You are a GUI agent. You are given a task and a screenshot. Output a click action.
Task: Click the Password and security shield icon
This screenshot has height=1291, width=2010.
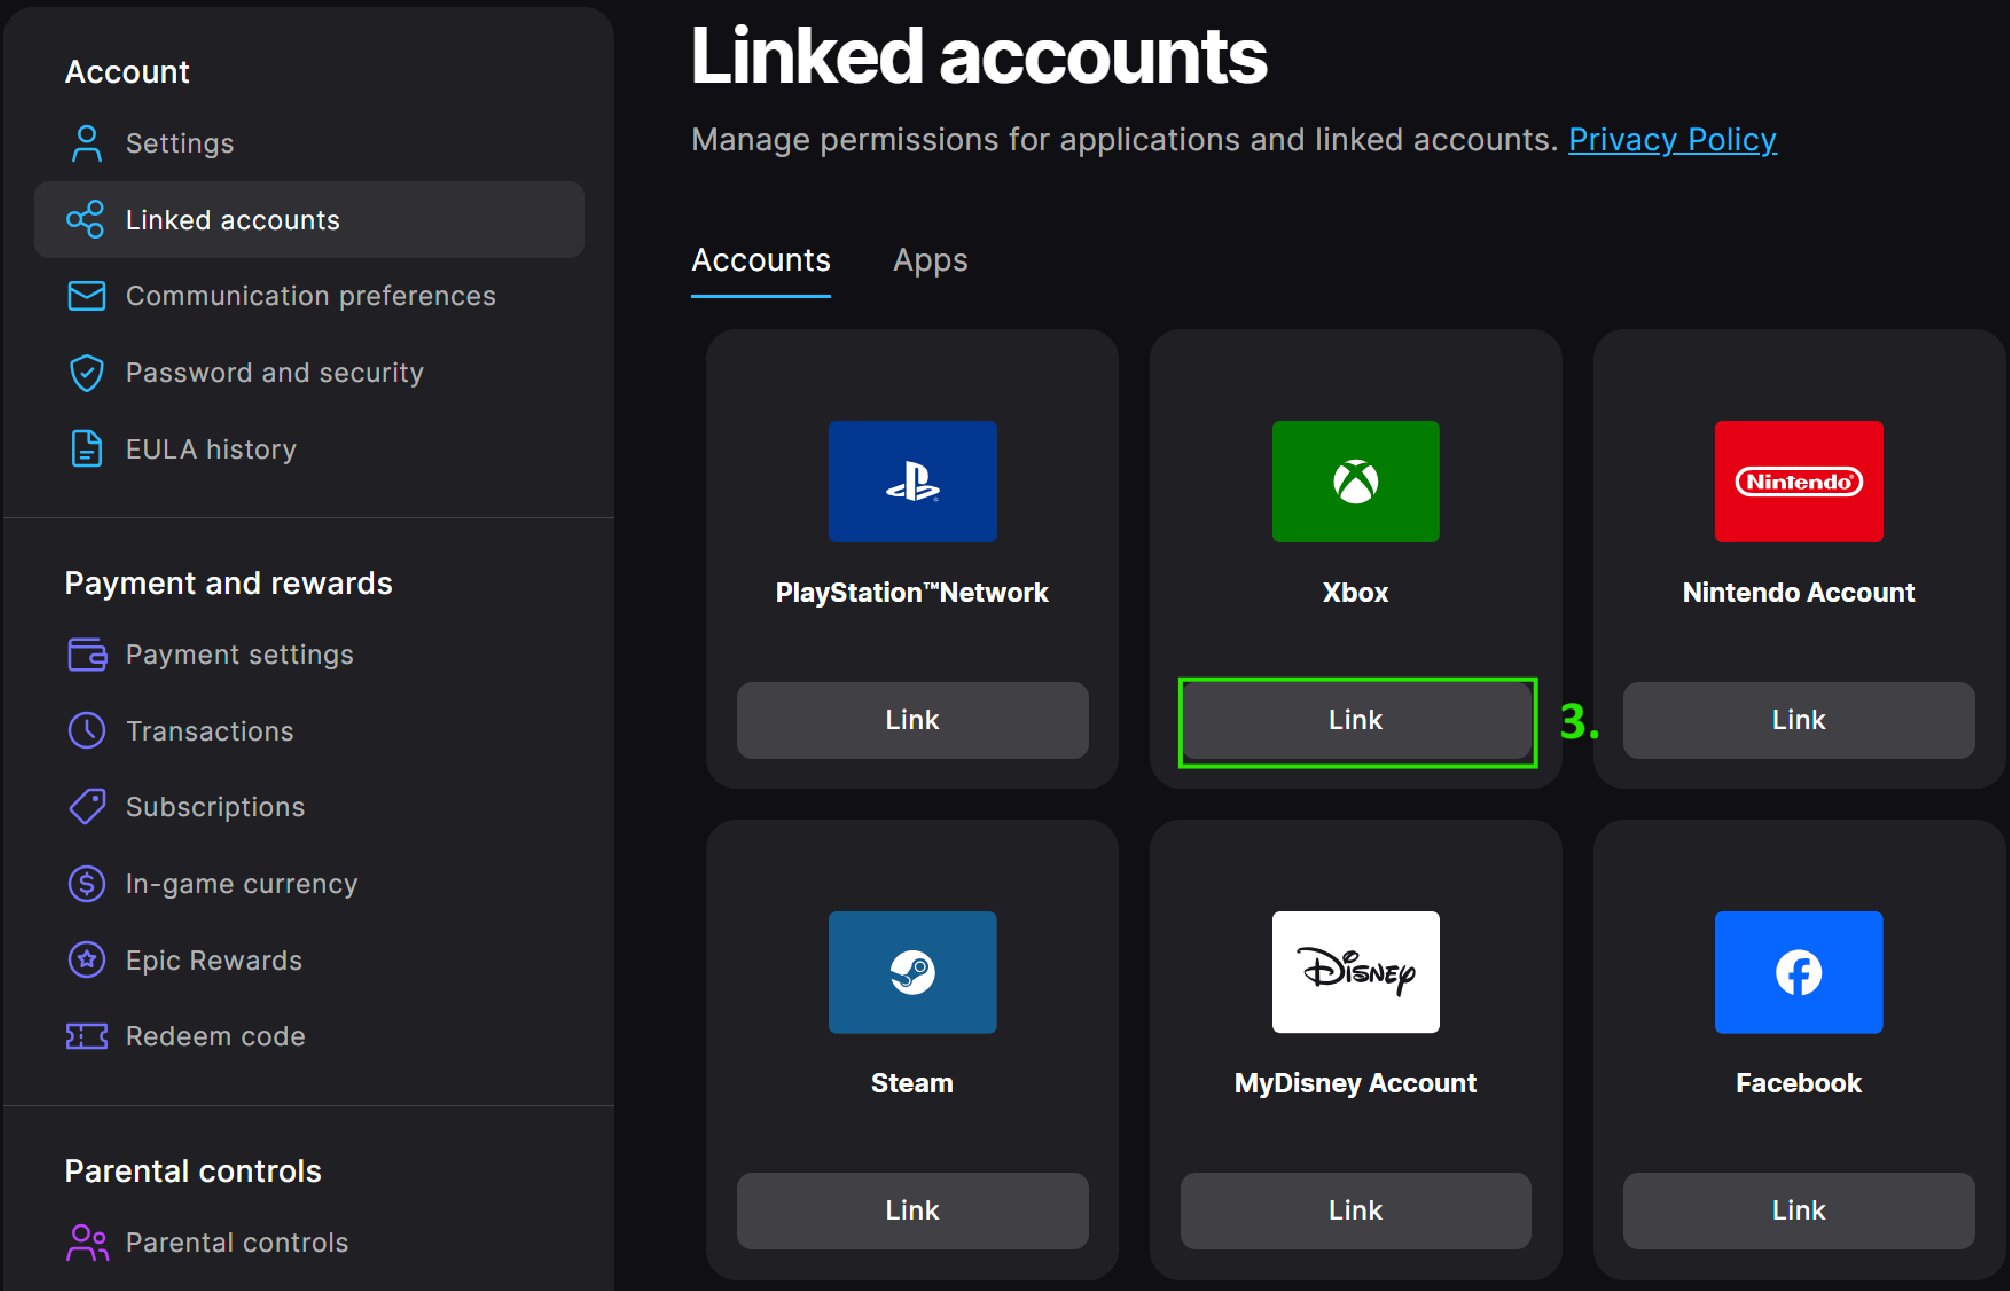pyautogui.click(x=87, y=373)
